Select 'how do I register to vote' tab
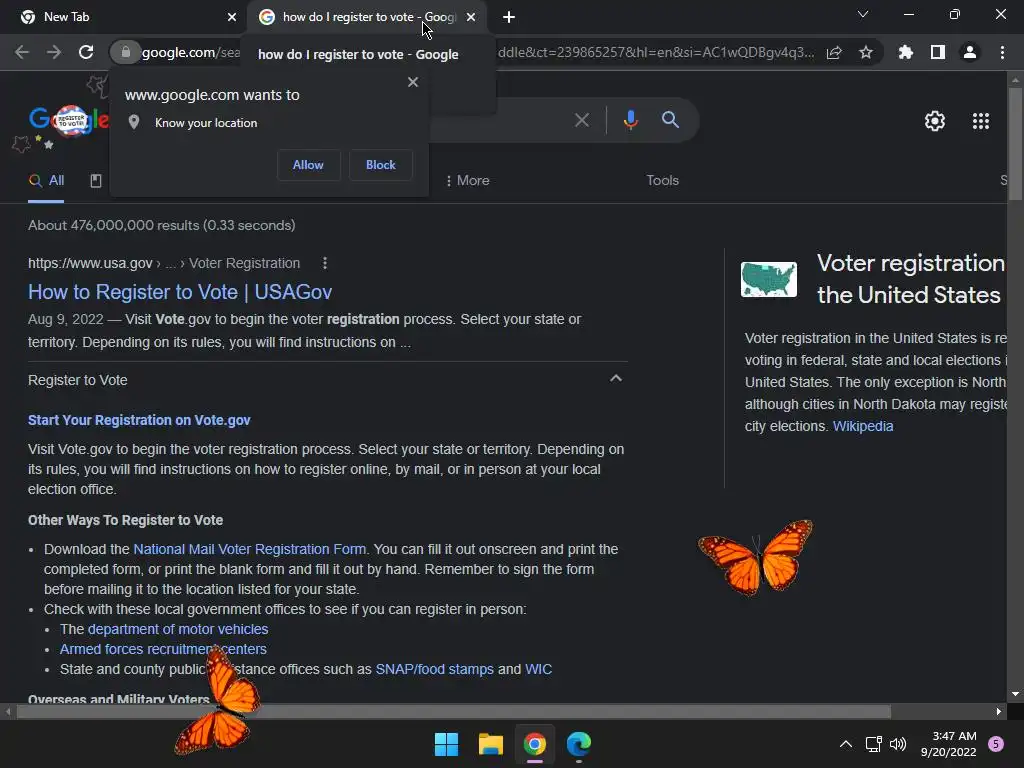The image size is (1024, 768). point(367,17)
